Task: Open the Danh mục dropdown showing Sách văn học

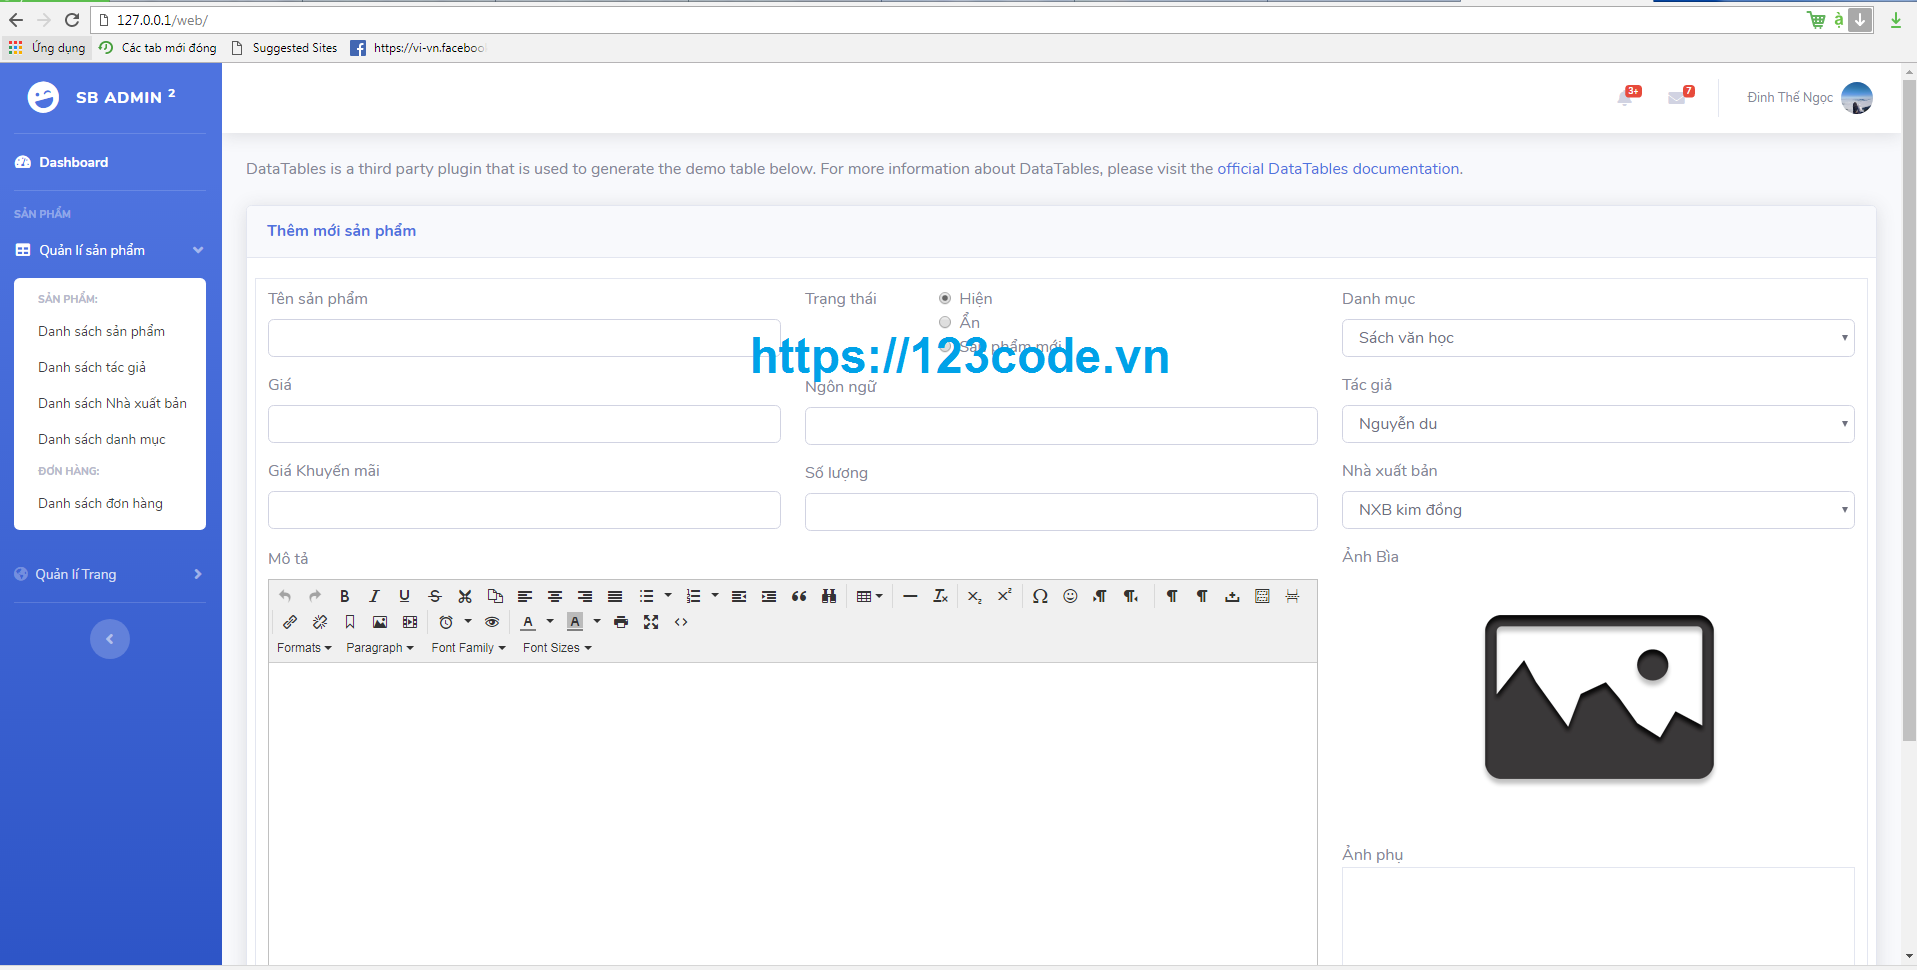Action: (x=1598, y=338)
